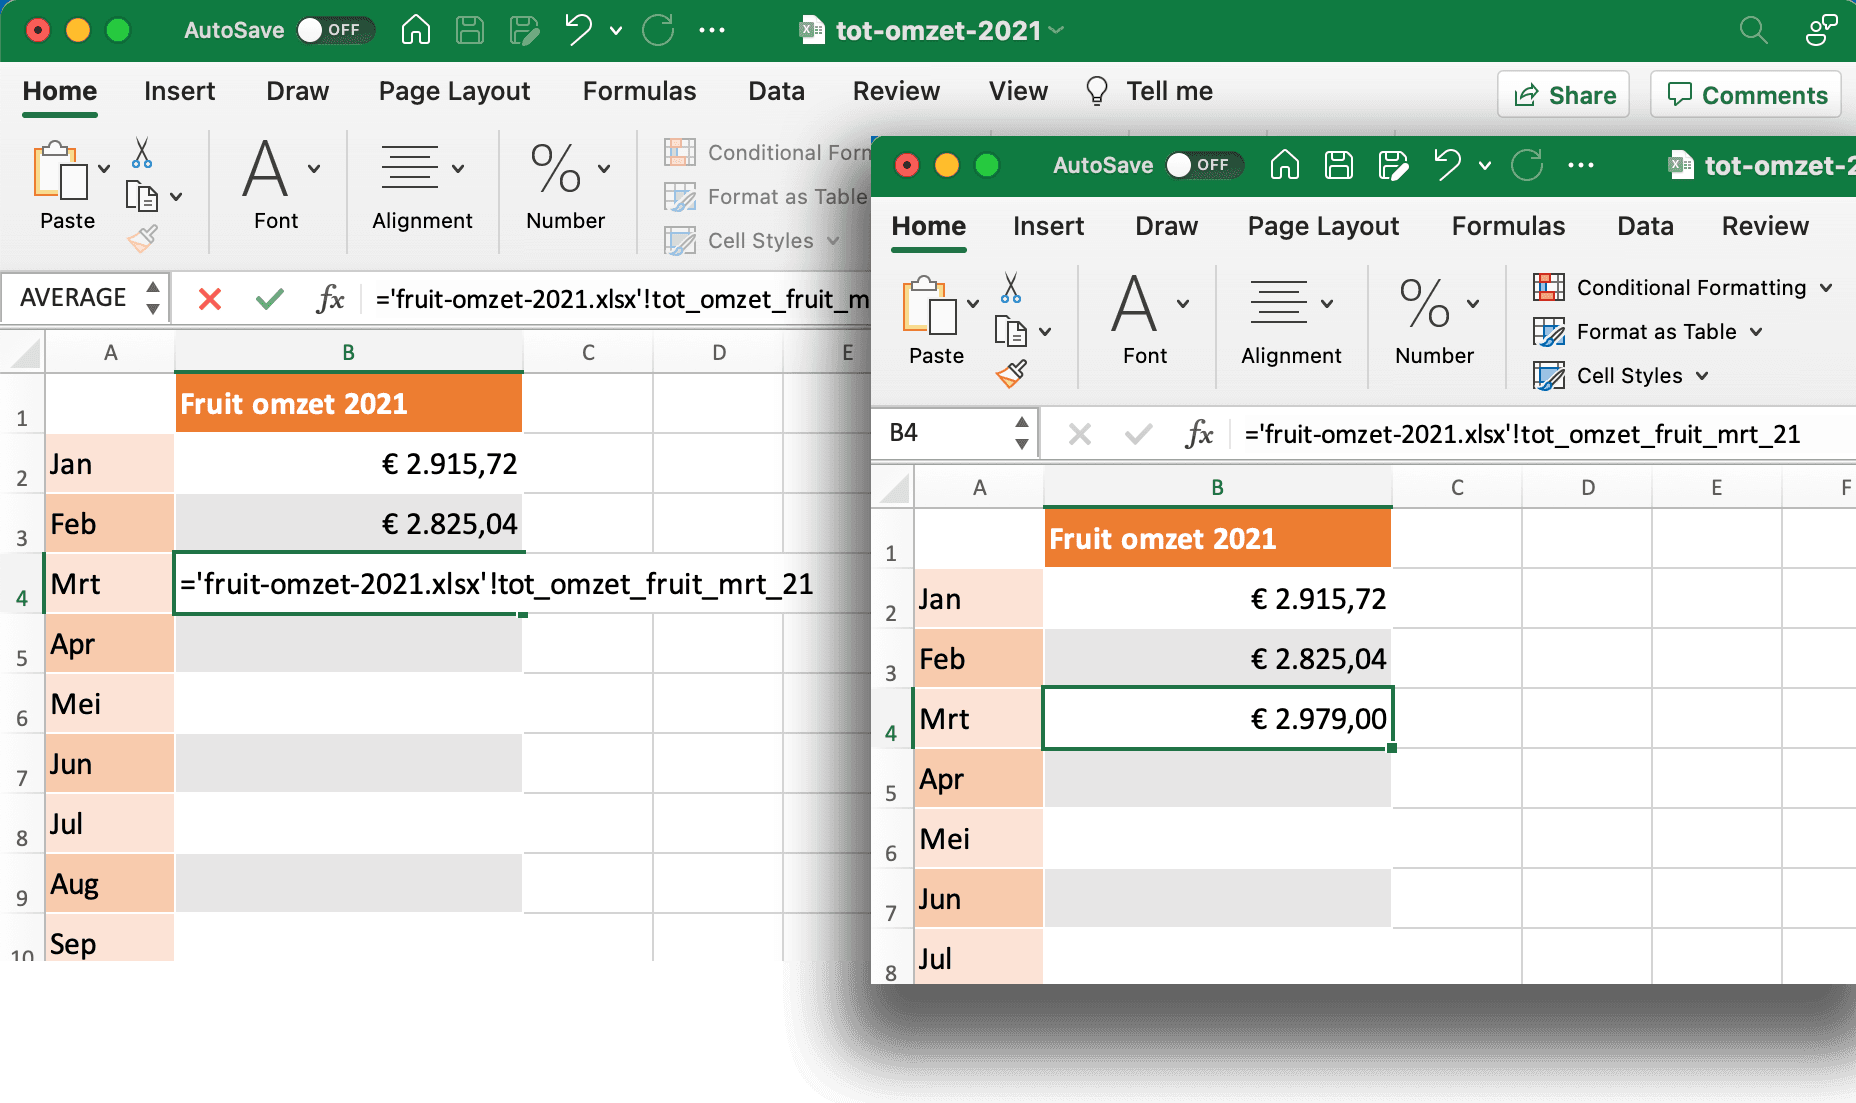Click the Home icon in the front window toolbar
This screenshot has width=1856, height=1103.
tap(1284, 165)
